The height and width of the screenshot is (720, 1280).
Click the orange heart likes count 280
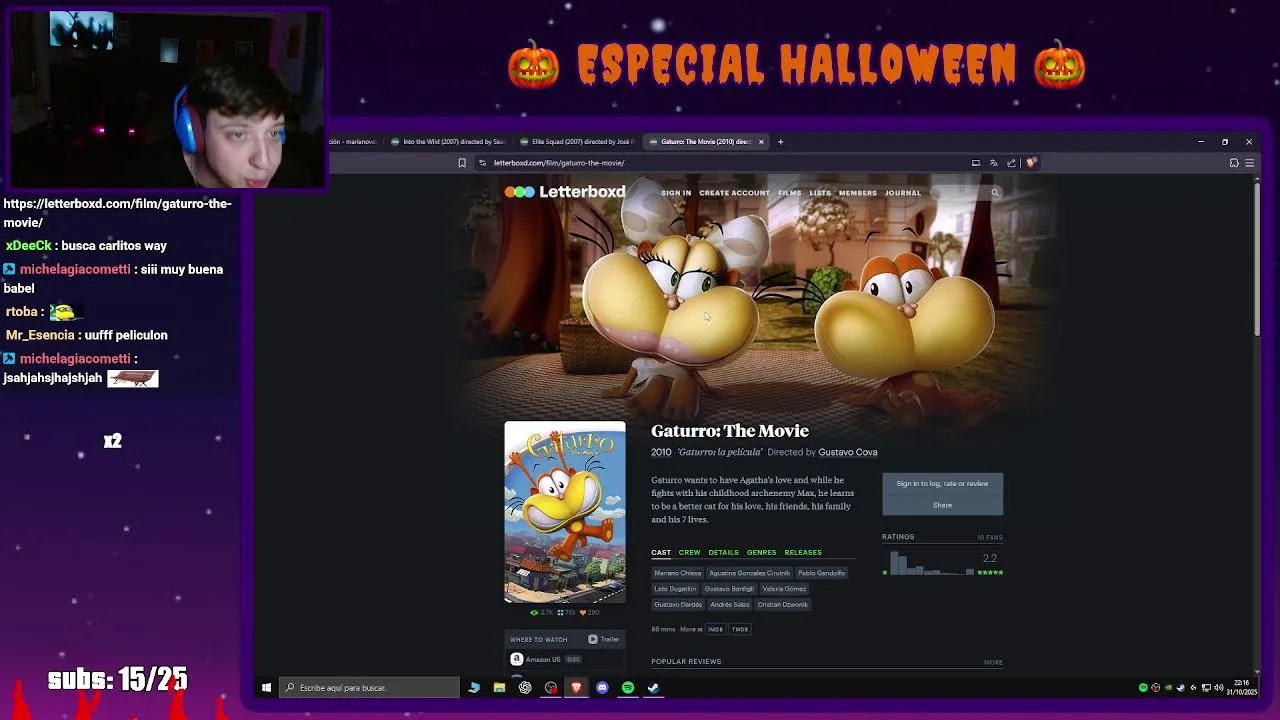click(589, 612)
